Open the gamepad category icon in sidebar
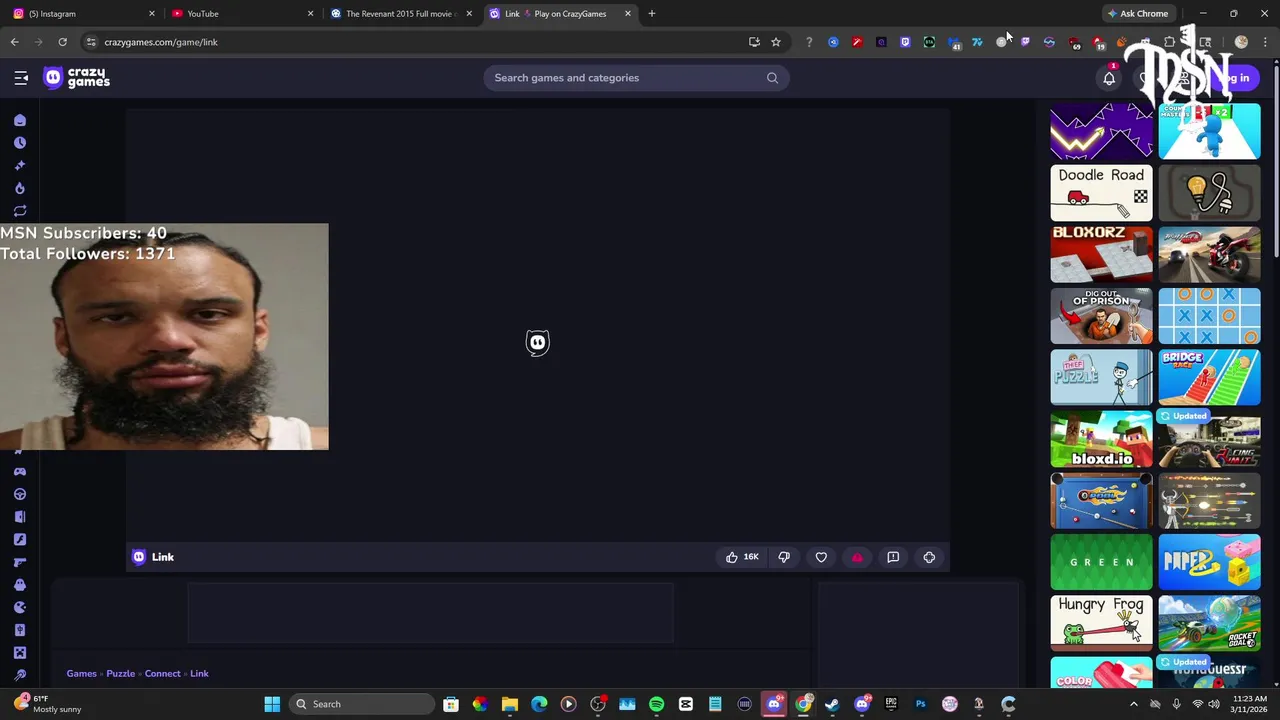 point(19,471)
